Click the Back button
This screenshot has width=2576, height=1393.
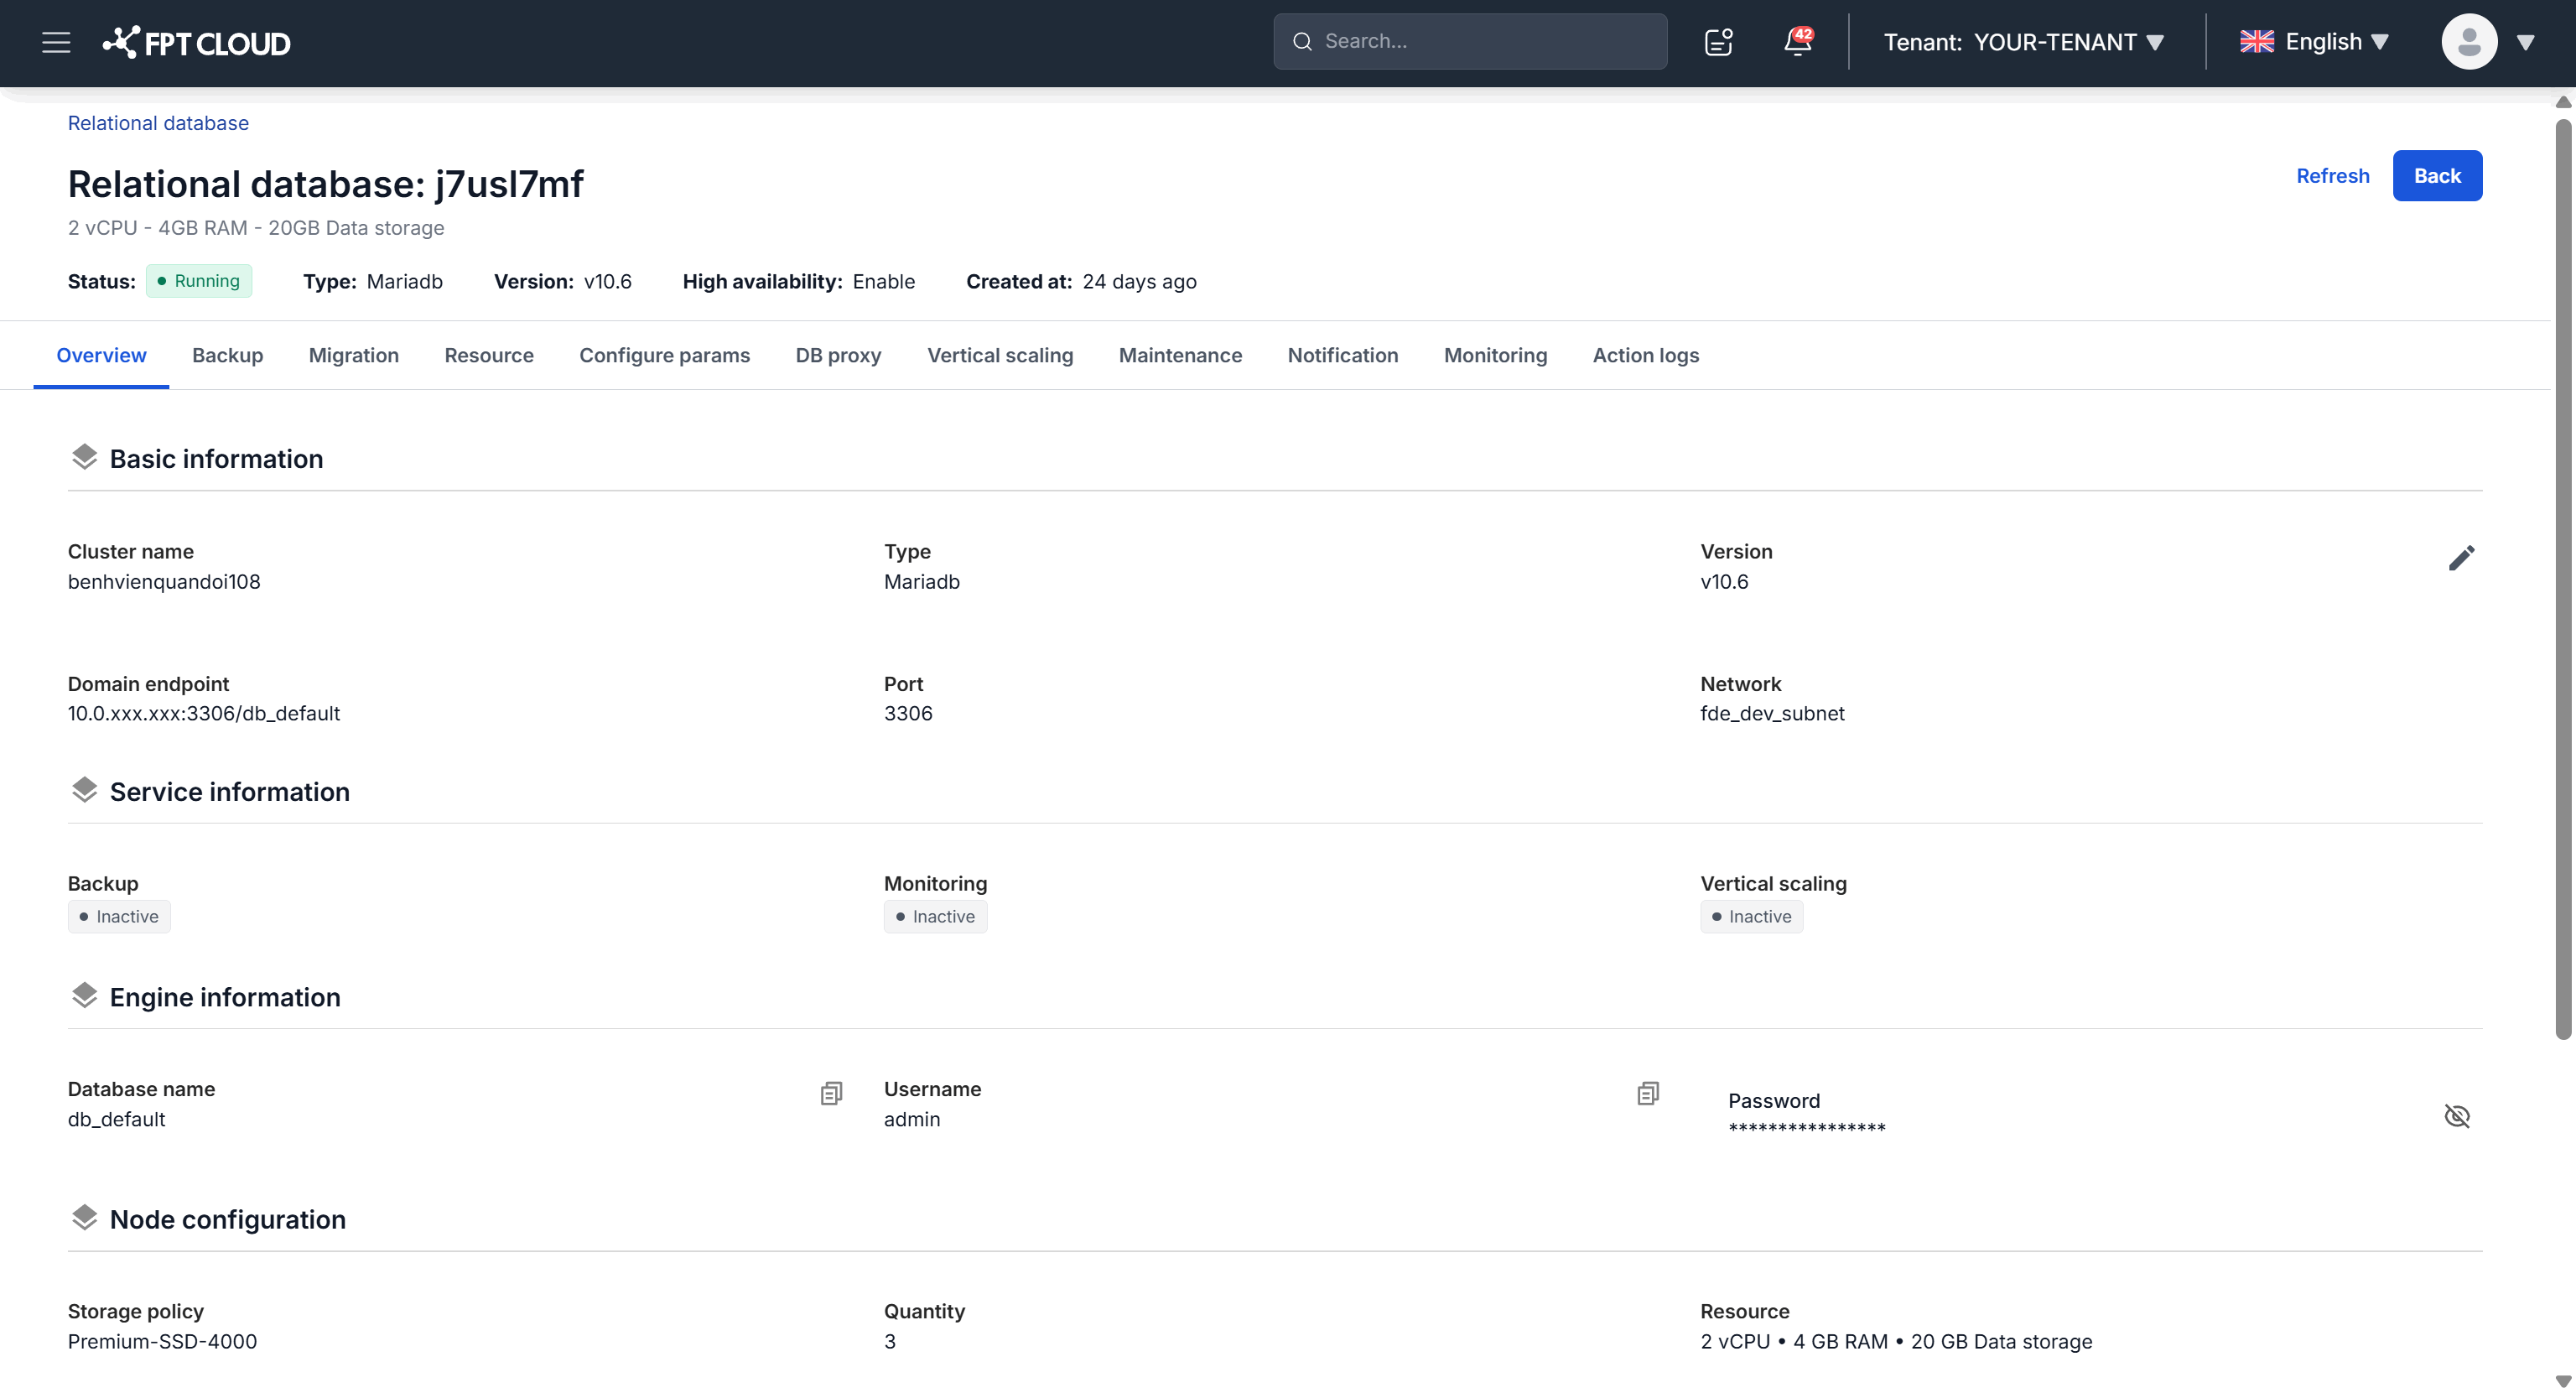coord(2437,176)
